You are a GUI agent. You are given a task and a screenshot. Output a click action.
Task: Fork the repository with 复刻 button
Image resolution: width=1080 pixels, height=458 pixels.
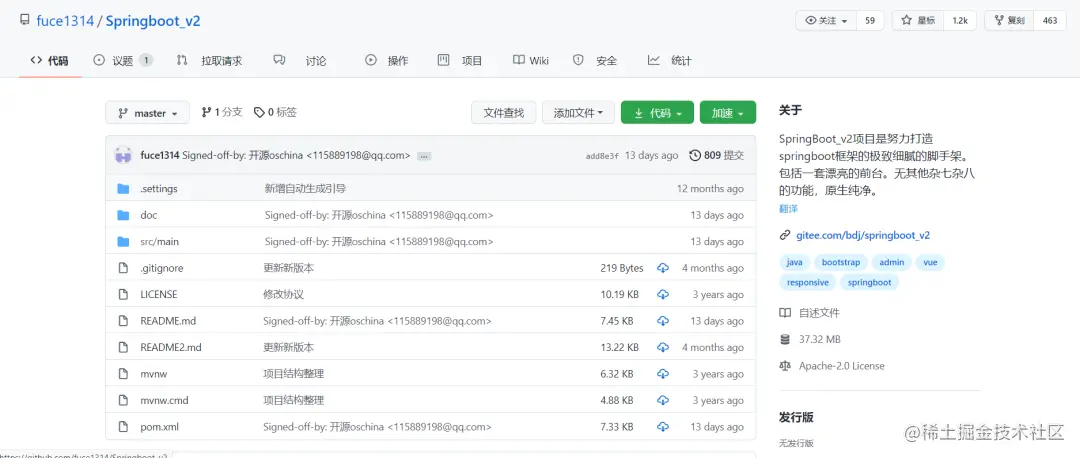1010,21
